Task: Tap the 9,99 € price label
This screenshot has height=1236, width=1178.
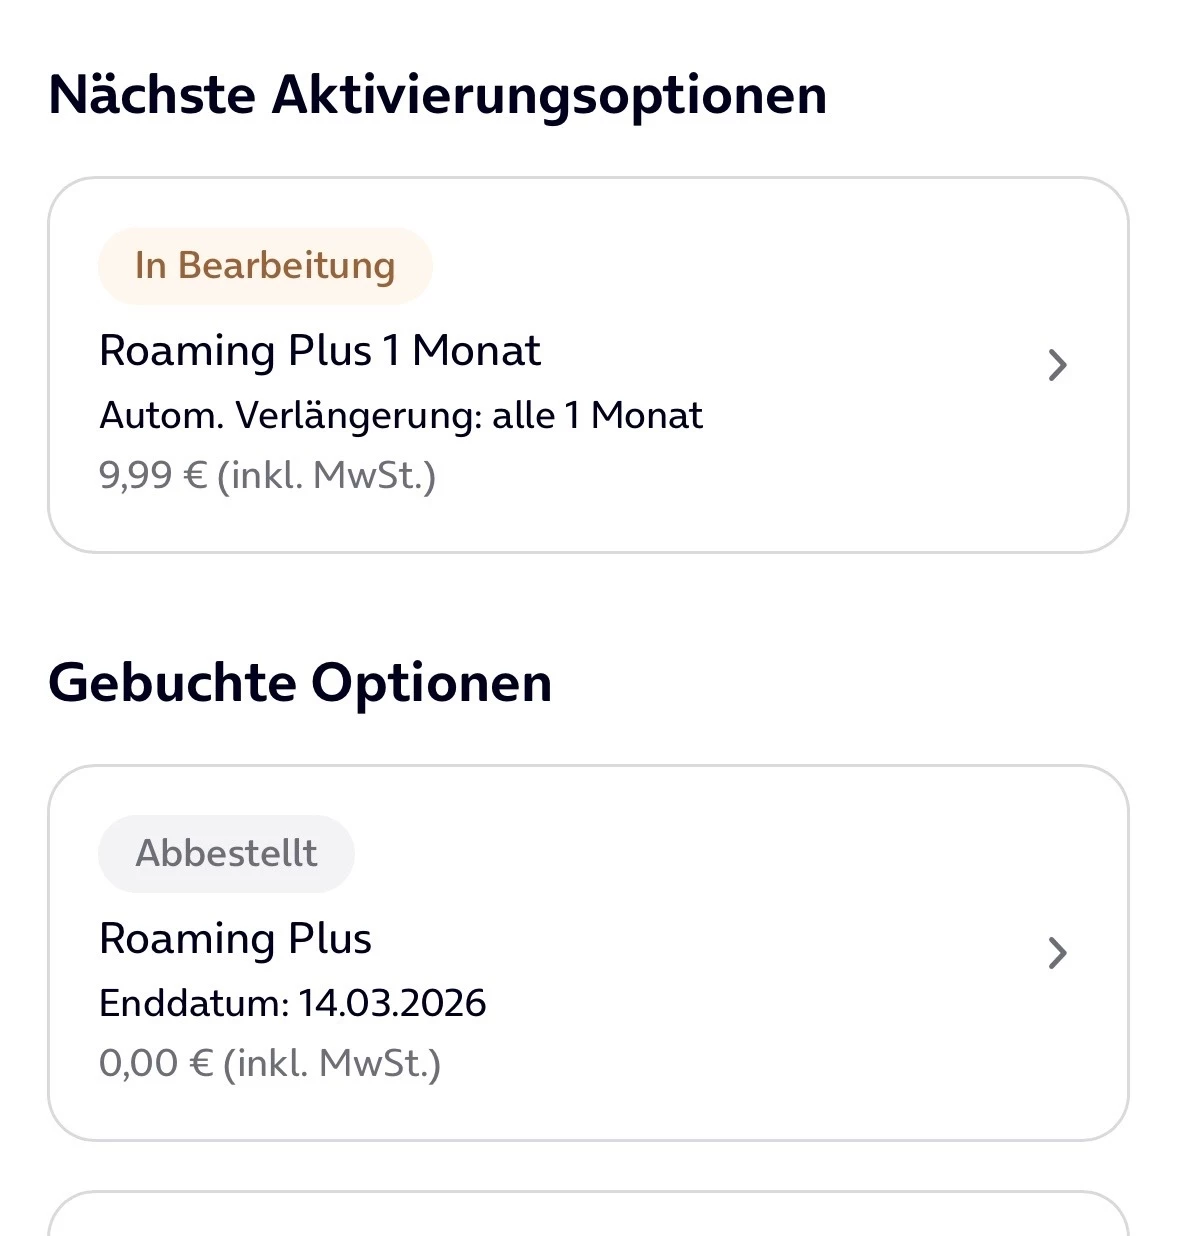Action: [x=152, y=475]
